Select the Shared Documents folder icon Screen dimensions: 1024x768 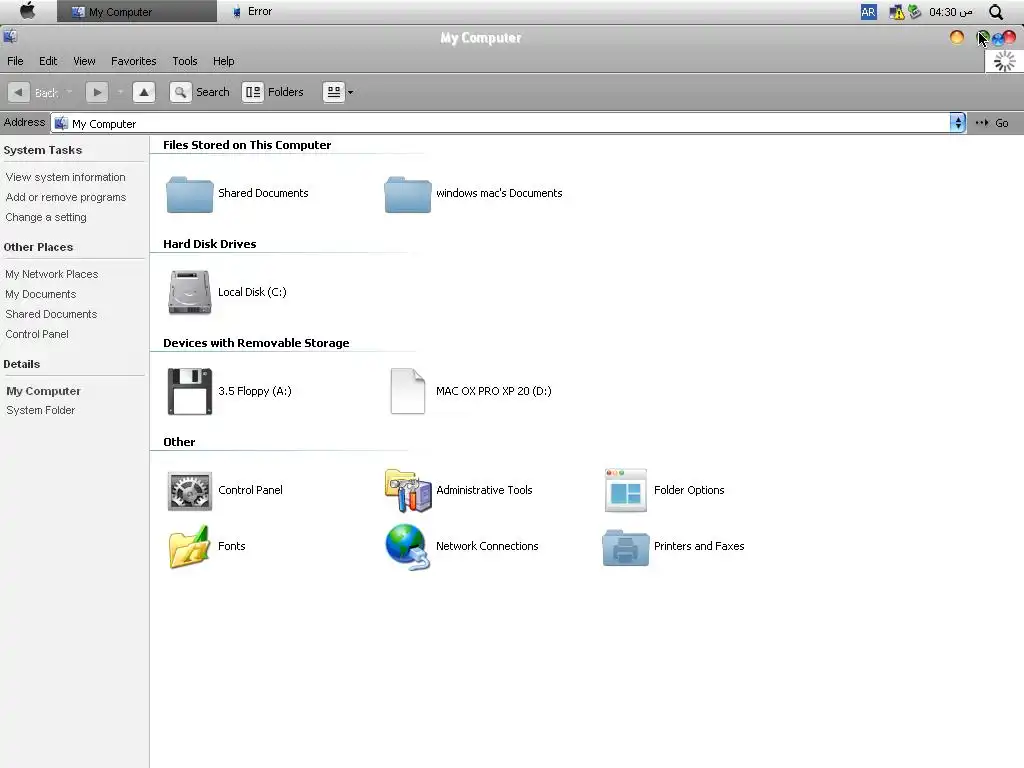coord(189,194)
